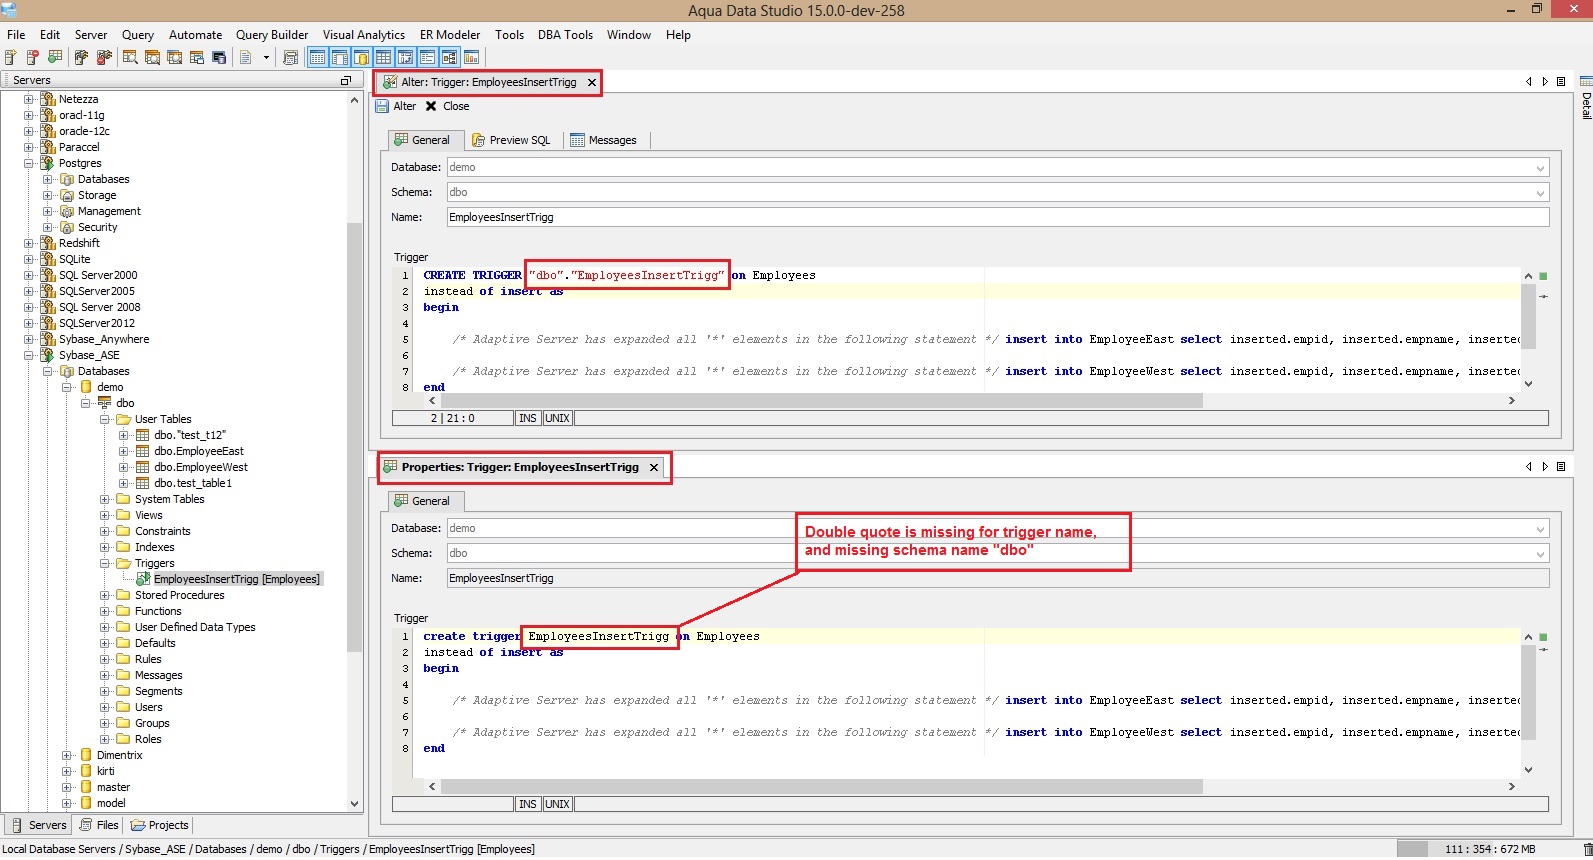Click the Alter button
This screenshot has width=1593, height=860.
click(395, 106)
